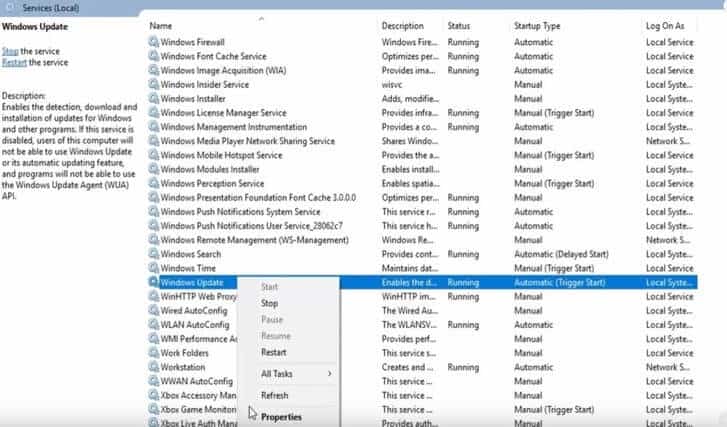The height and width of the screenshot is (427, 727).
Task: Click the gear icon beside Windows Firewall
Action: (x=153, y=42)
